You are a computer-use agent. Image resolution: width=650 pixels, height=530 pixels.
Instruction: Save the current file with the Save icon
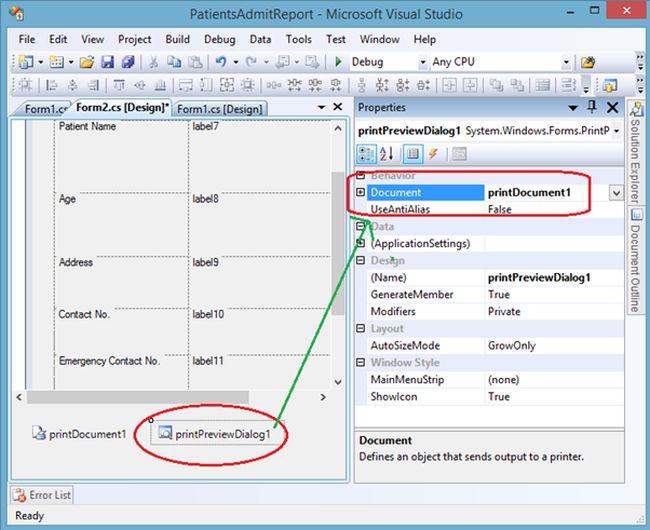pos(107,62)
